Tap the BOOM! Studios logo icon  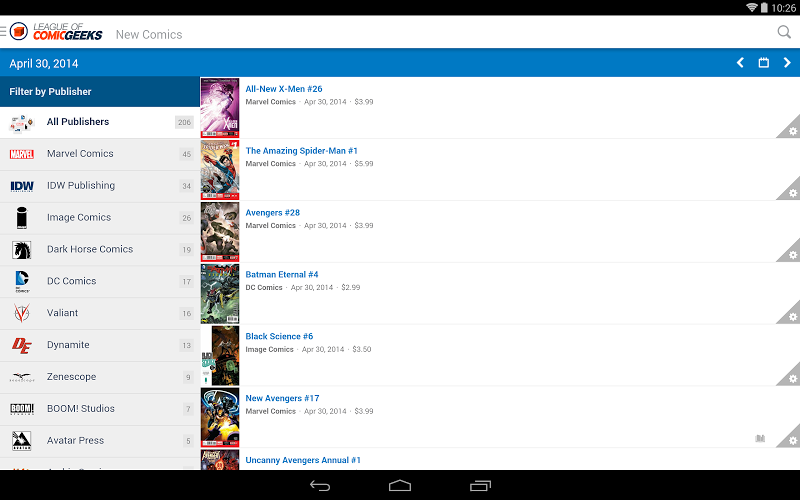pos(22,409)
